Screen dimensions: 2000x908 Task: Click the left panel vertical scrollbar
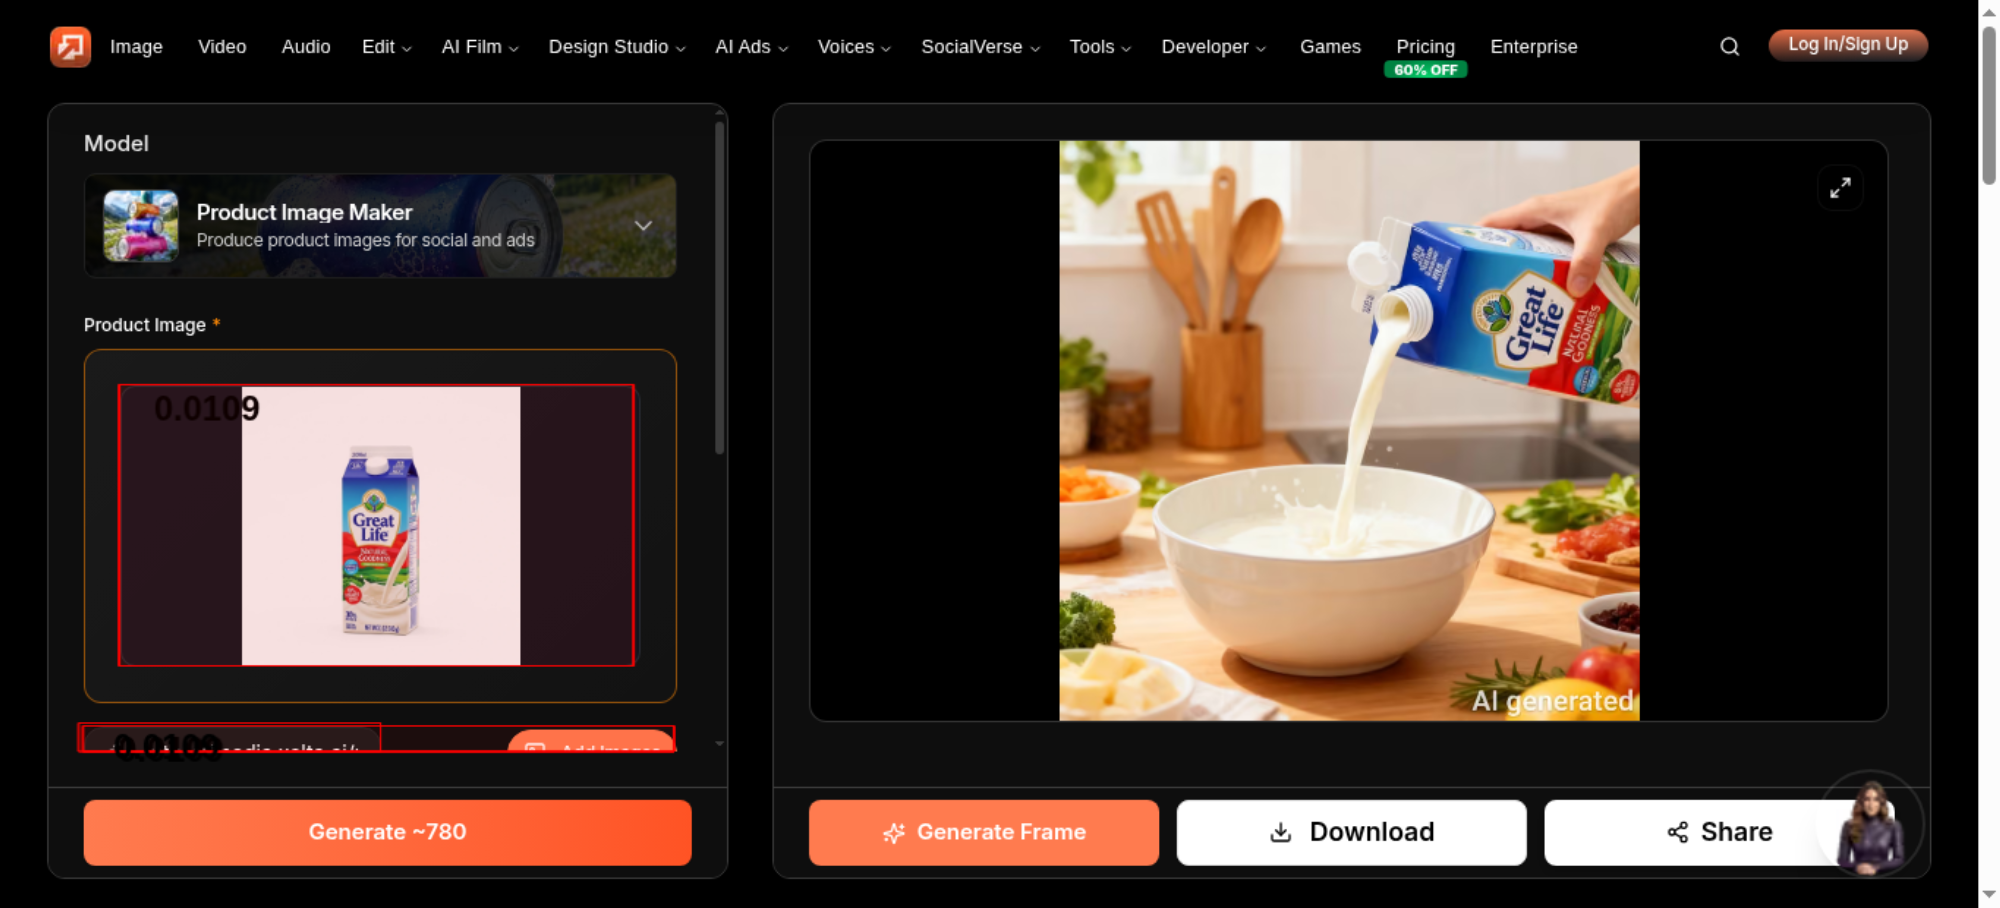(719, 288)
